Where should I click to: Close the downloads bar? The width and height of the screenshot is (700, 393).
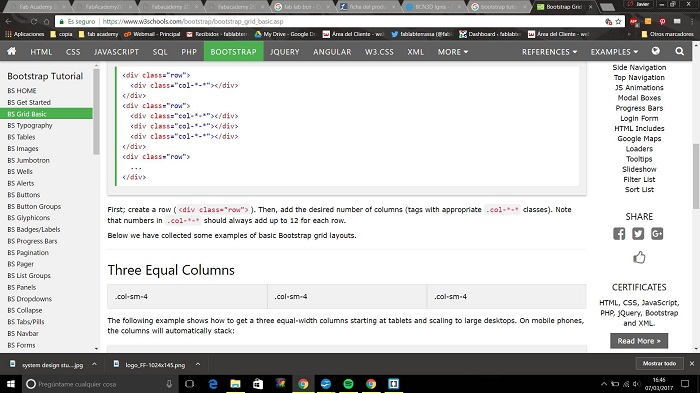point(692,364)
